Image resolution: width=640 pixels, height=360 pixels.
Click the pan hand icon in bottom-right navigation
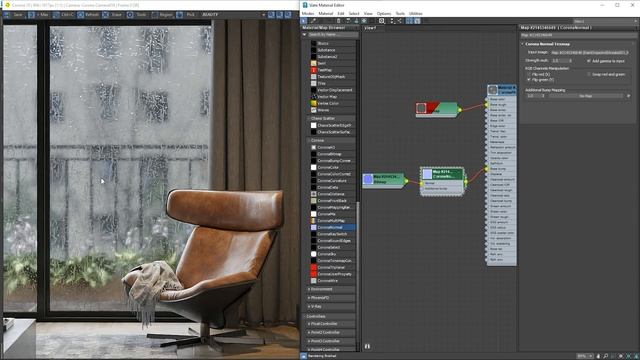pyautogui.click(x=598, y=356)
